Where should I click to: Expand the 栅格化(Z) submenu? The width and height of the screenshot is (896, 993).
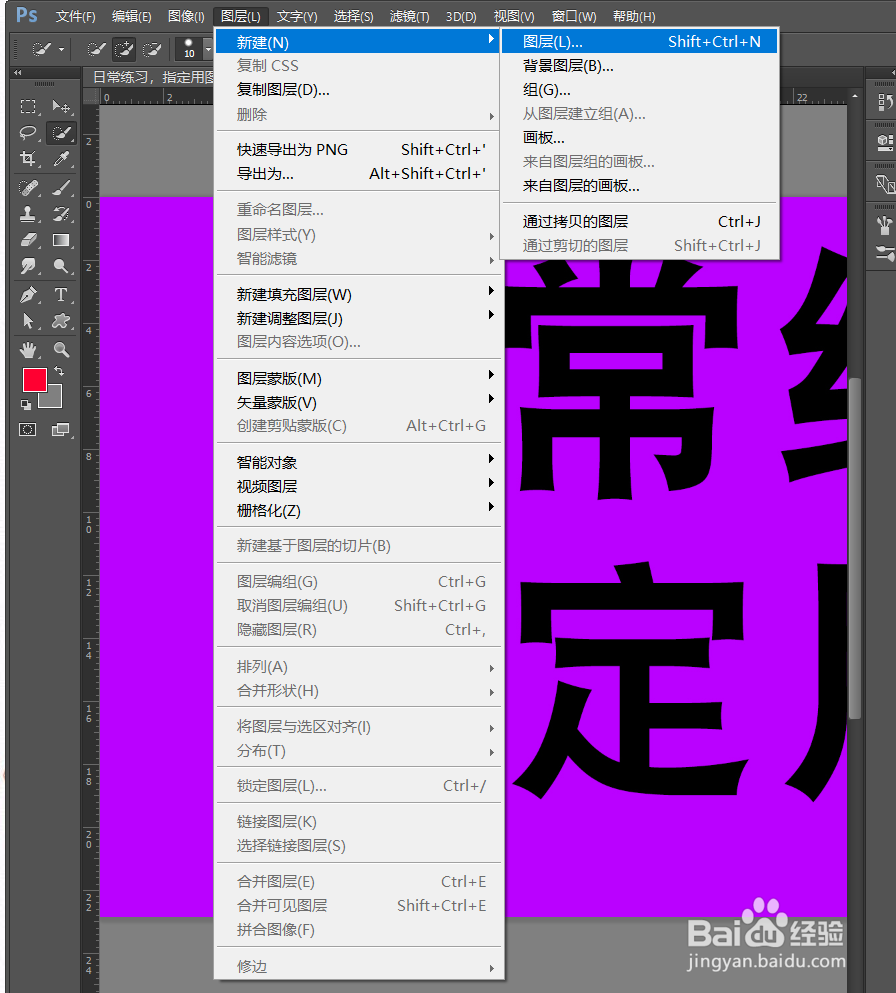point(359,510)
